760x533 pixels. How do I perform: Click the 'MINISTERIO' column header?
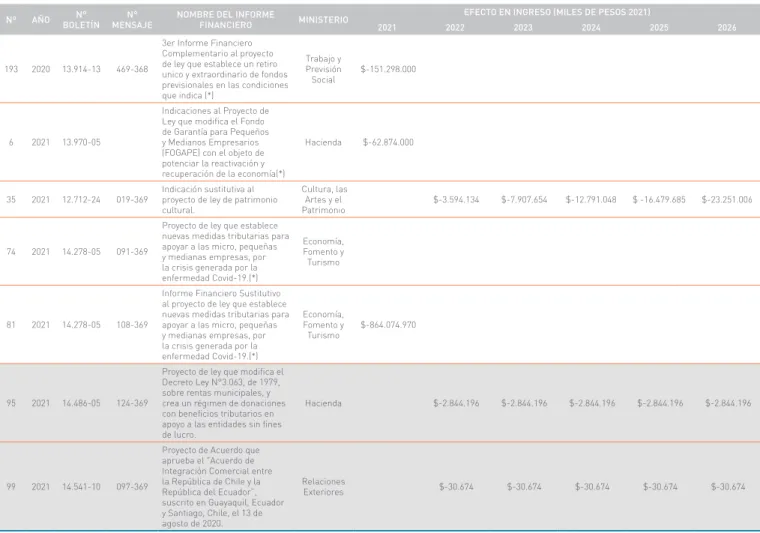pyautogui.click(x=323, y=20)
